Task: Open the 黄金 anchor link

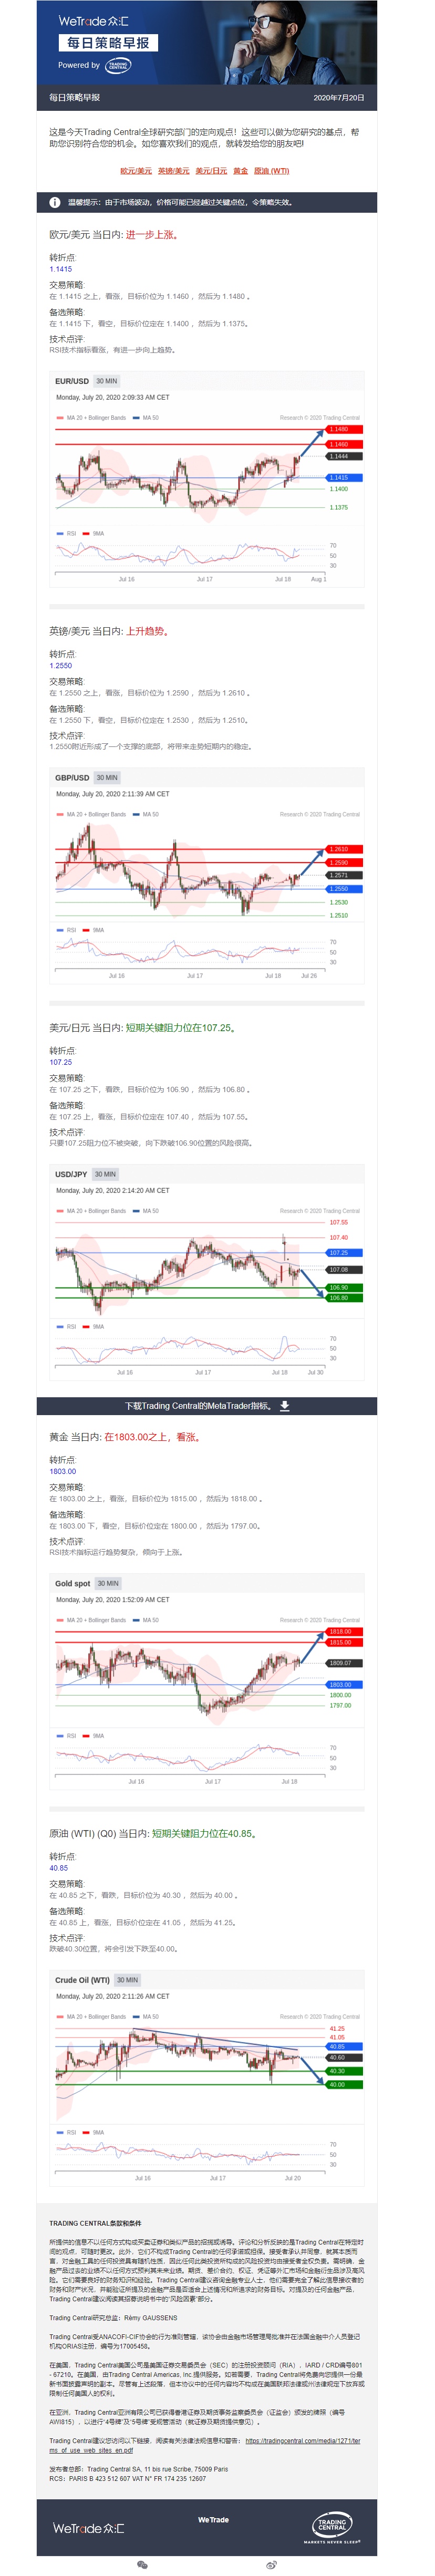Action: click(240, 171)
